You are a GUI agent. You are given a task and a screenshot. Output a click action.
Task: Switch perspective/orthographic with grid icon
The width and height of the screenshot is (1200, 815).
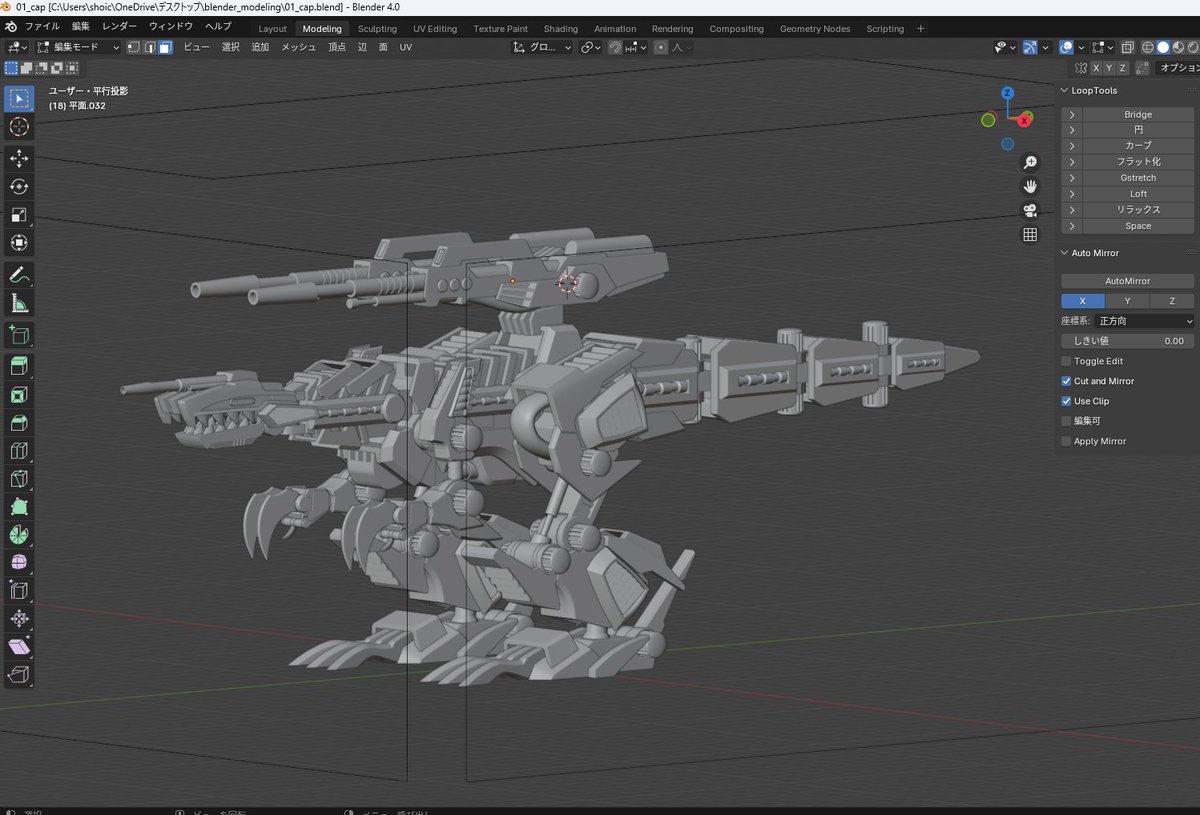pos(1030,235)
